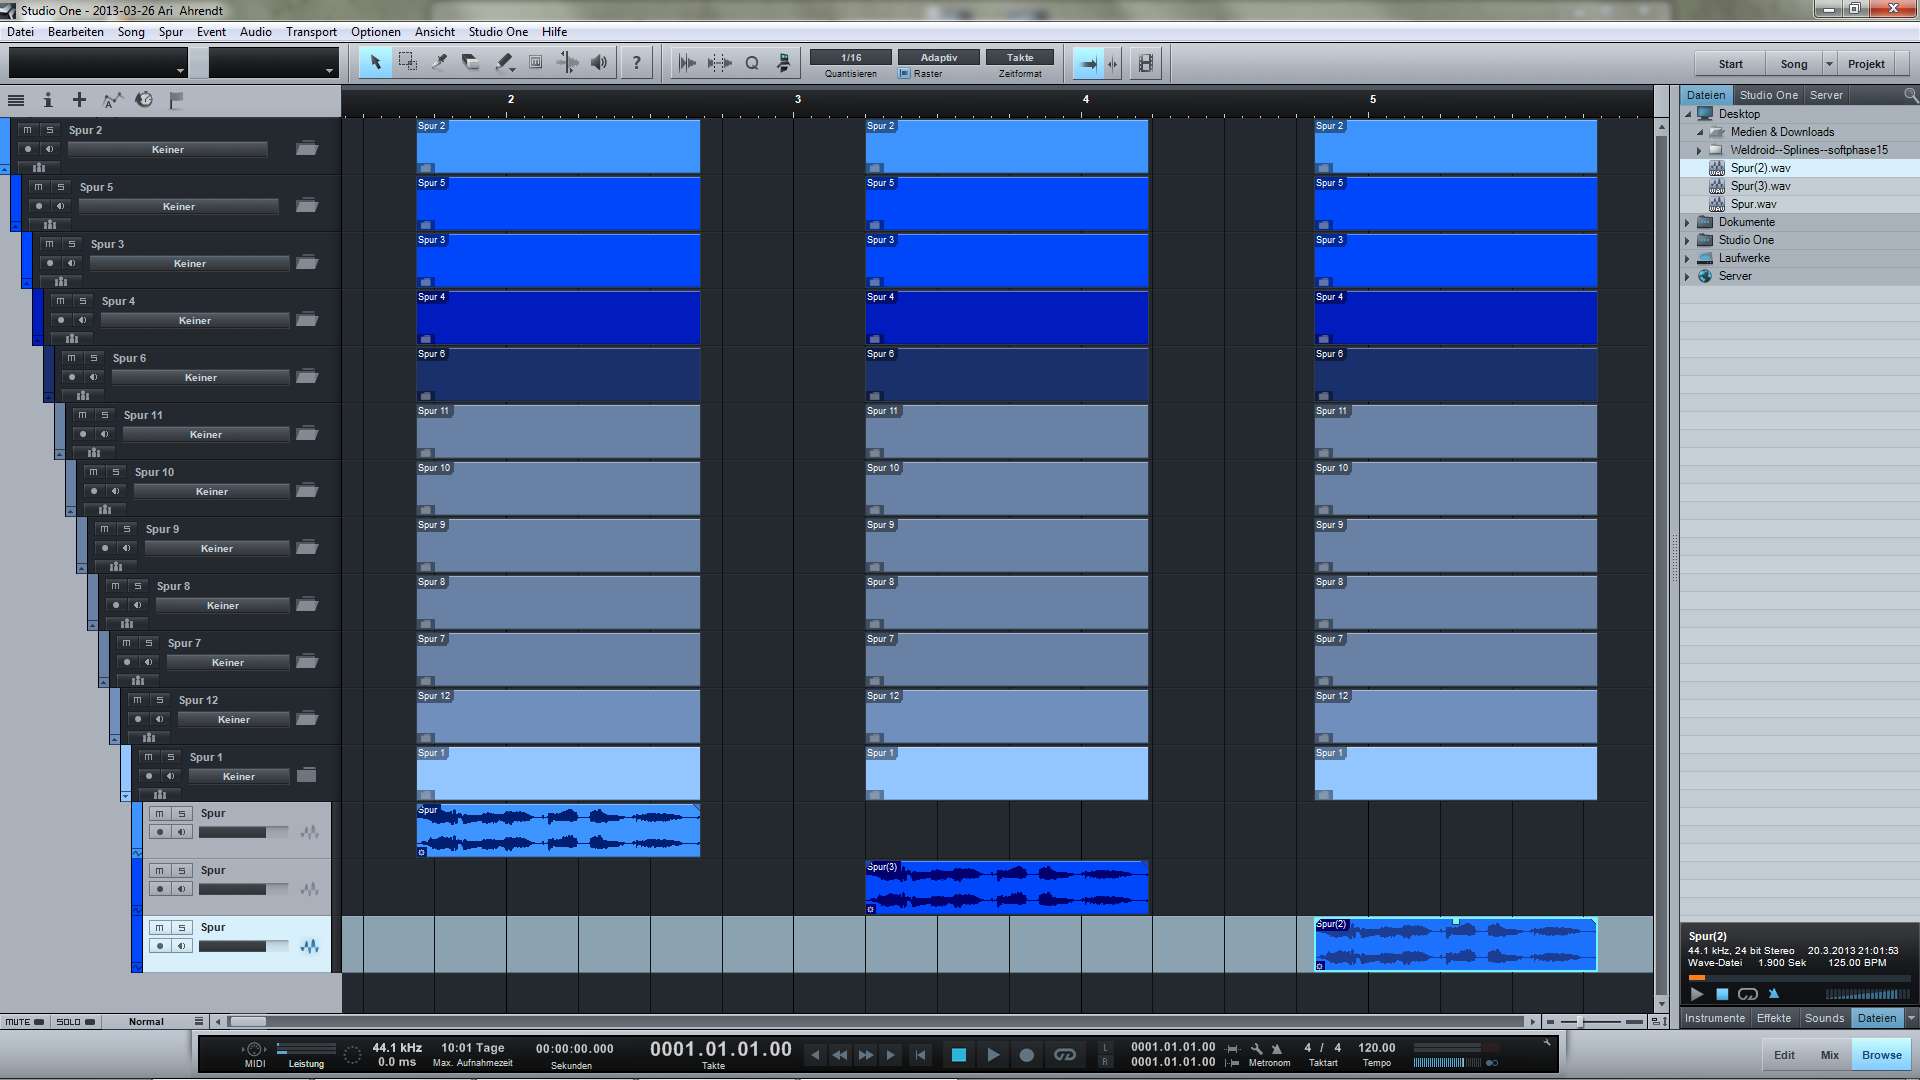Collapse the Medien & Downloads folder
The image size is (1920, 1080).
[x=1700, y=132]
